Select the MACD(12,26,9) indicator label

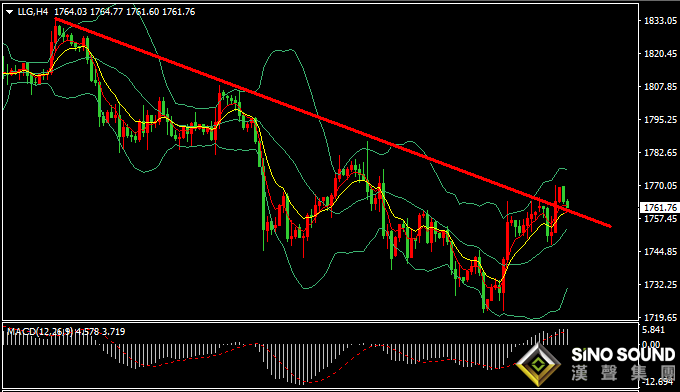[x=40, y=332]
